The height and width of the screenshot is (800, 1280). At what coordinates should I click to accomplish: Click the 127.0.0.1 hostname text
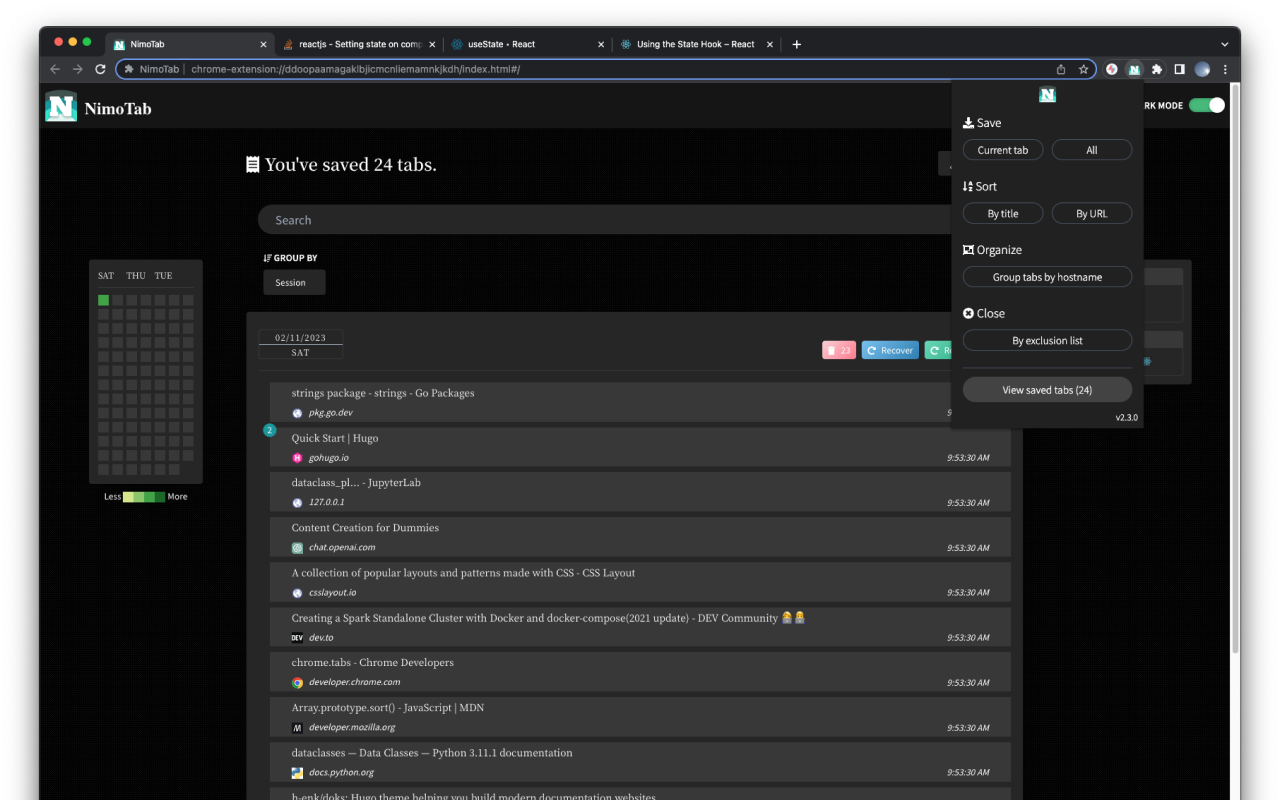326,503
